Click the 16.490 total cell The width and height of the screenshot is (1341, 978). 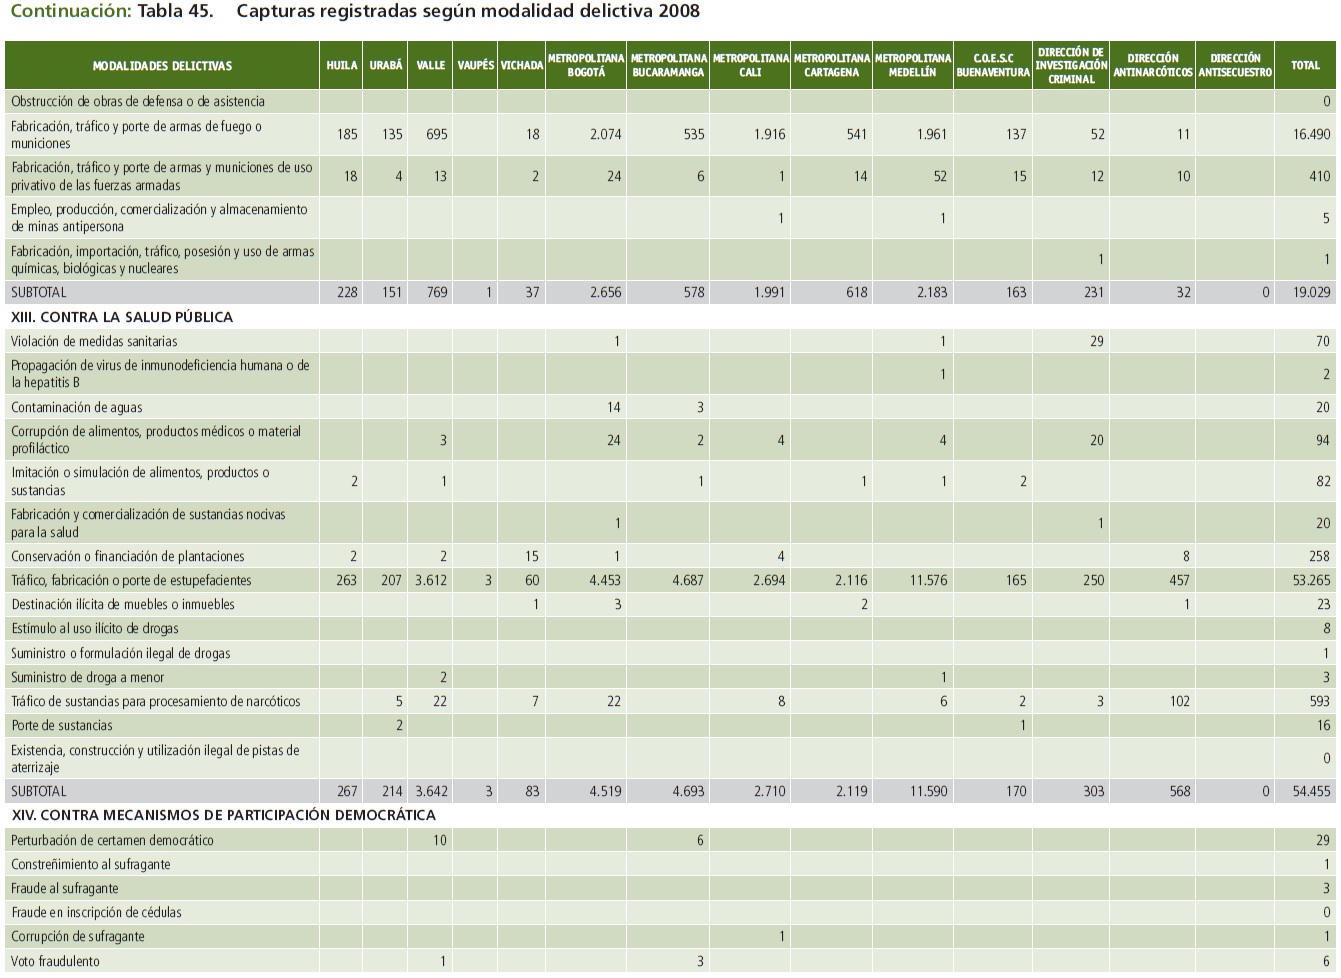click(1311, 134)
